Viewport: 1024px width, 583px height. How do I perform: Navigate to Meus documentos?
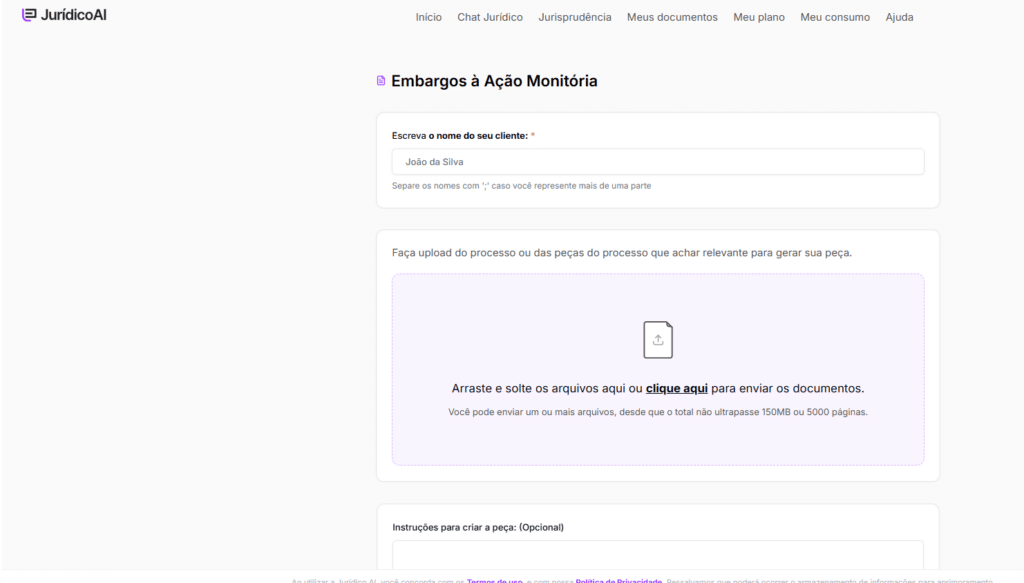(672, 17)
